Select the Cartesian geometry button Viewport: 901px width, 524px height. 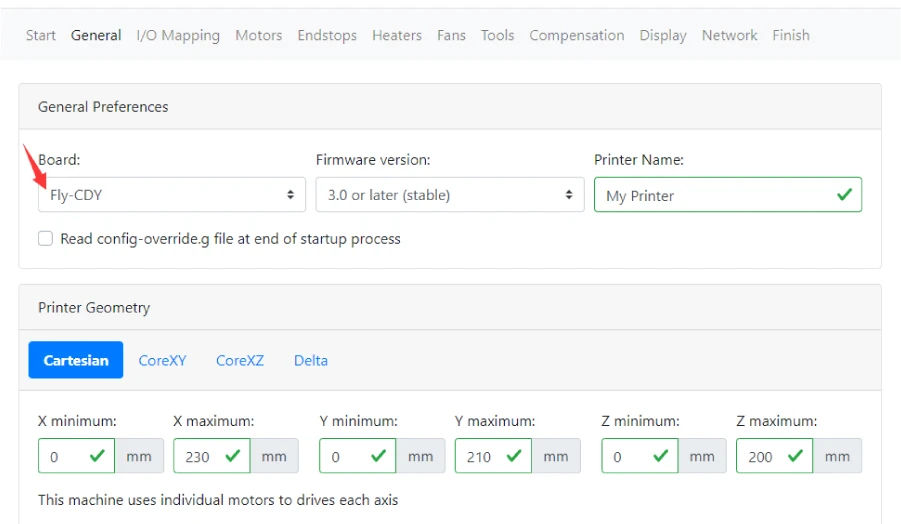tap(76, 360)
